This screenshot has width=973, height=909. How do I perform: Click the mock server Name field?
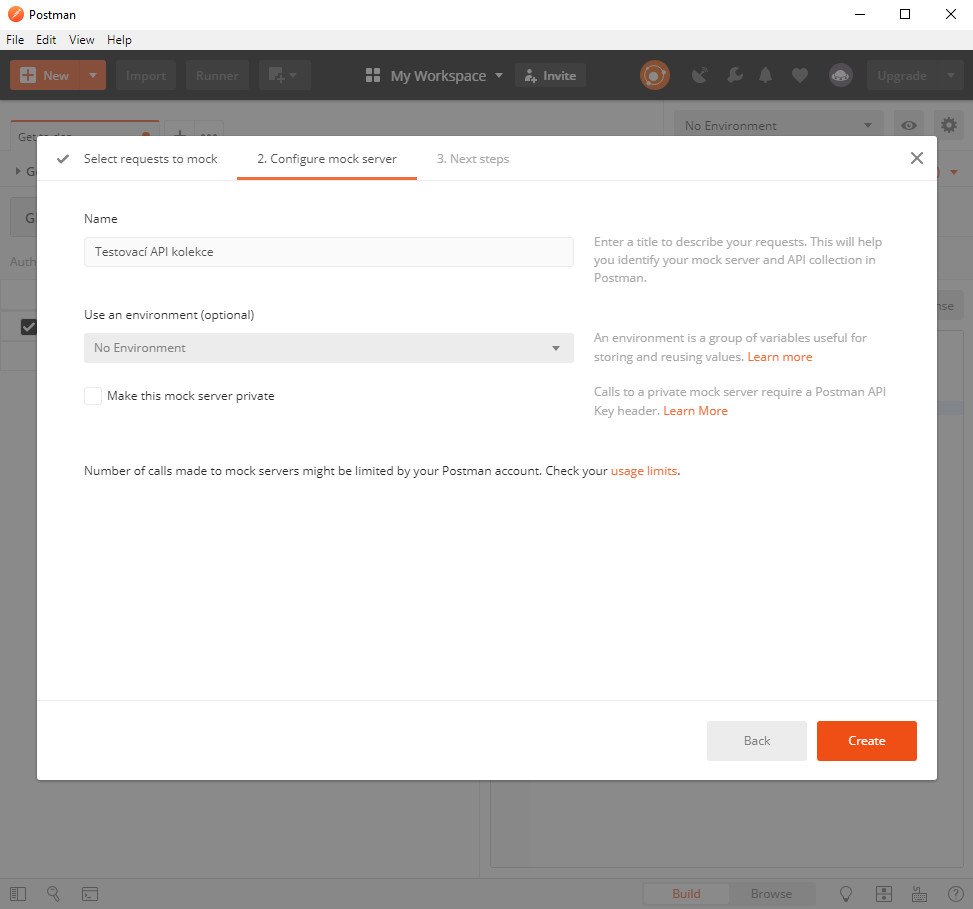point(329,252)
